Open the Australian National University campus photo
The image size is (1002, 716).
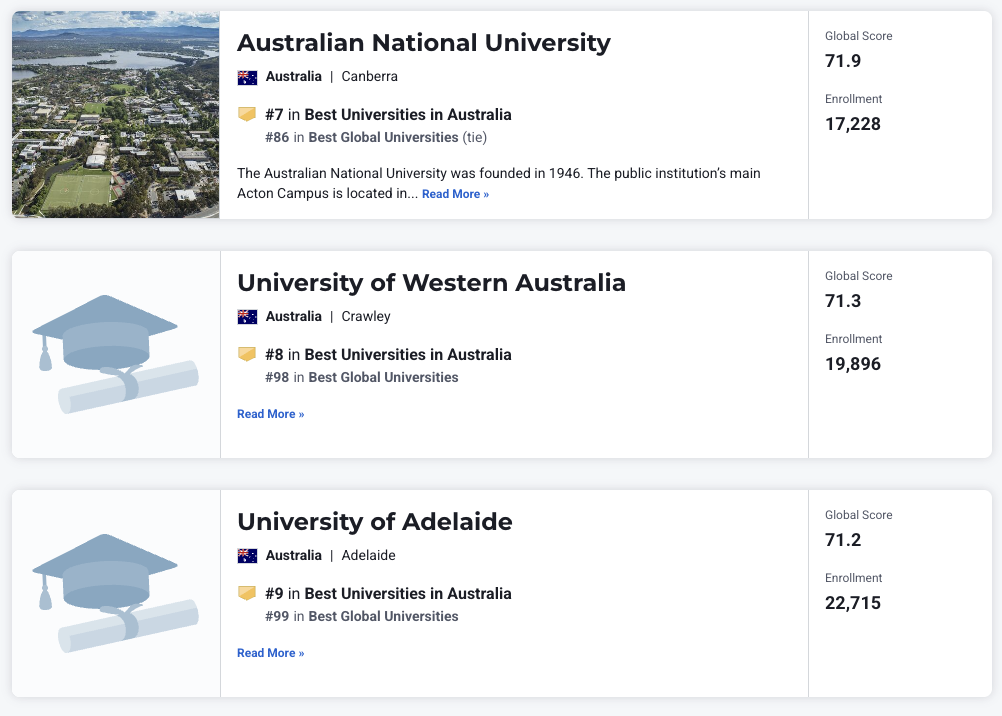(x=116, y=114)
